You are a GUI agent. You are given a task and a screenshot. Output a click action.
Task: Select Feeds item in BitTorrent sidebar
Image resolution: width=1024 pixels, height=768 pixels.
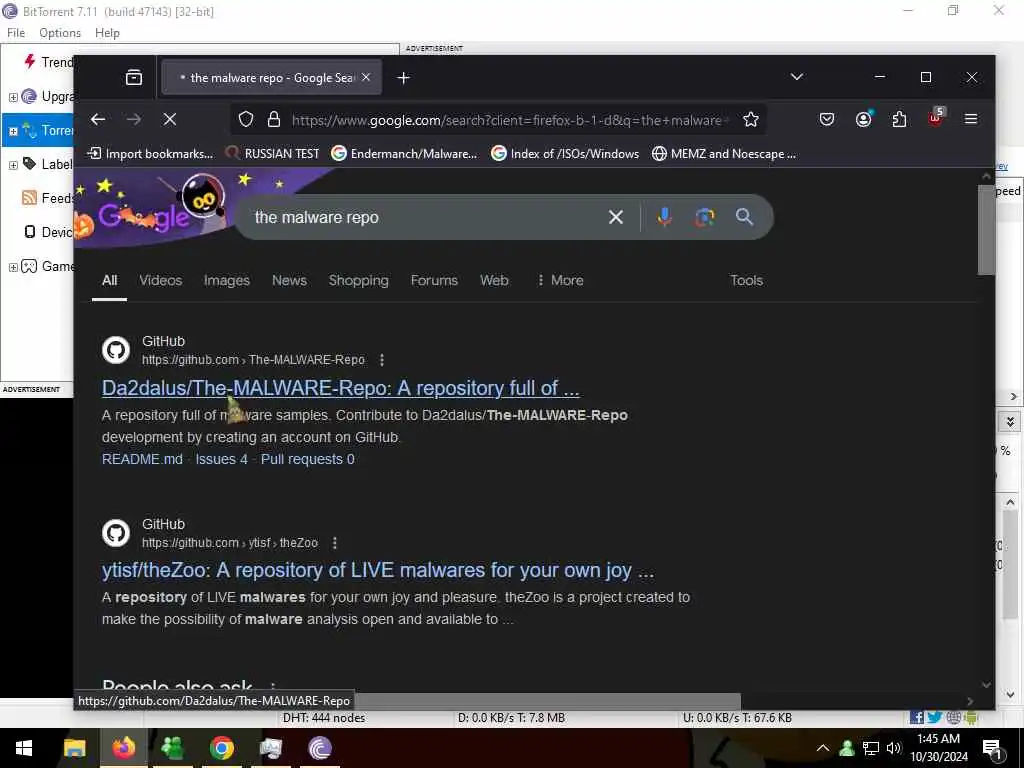[47, 198]
